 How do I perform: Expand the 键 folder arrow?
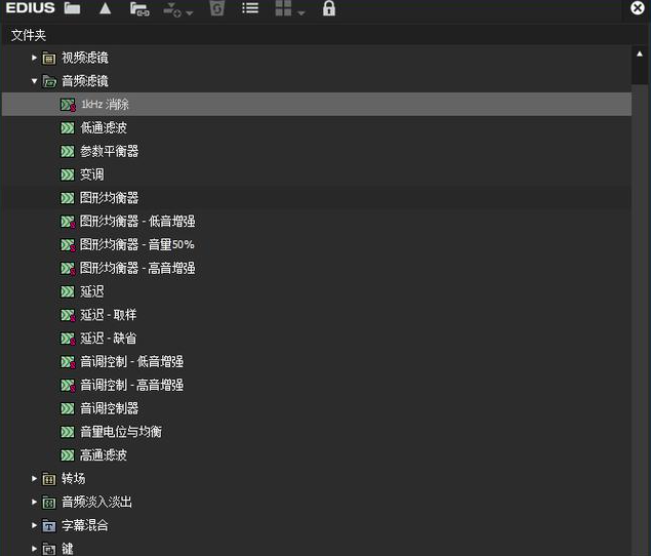pyautogui.click(x=34, y=549)
